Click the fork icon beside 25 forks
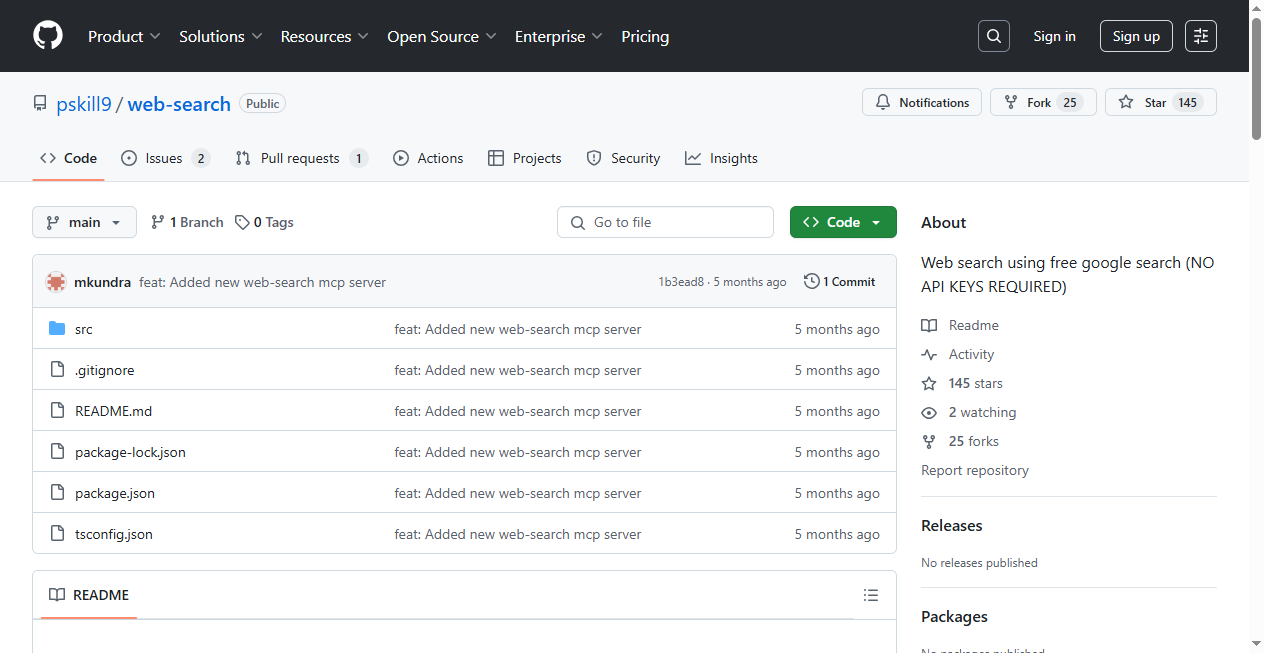The height and width of the screenshot is (653, 1264). tap(929, 441)
